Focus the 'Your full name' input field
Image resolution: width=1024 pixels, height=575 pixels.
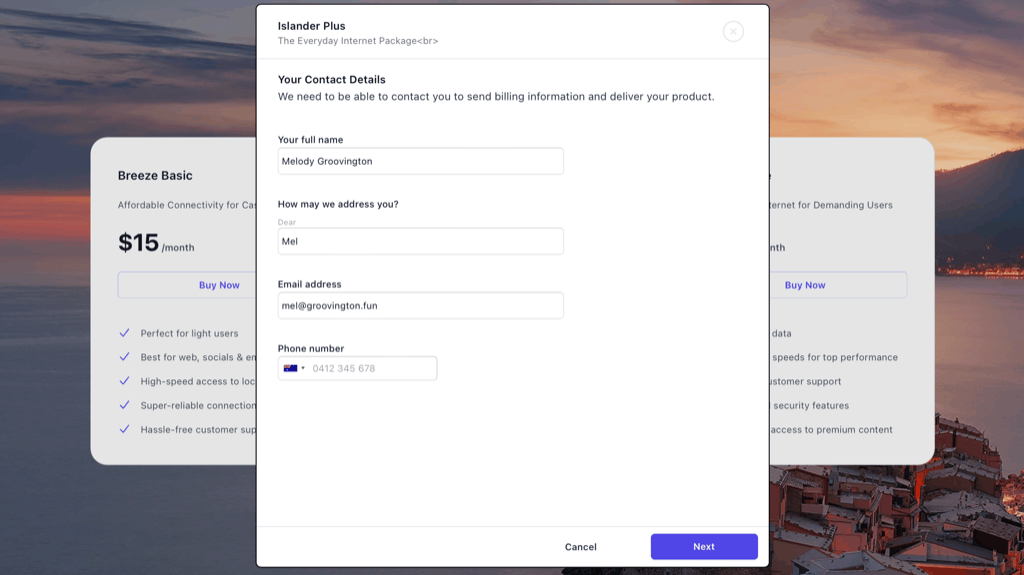[420, 161]
